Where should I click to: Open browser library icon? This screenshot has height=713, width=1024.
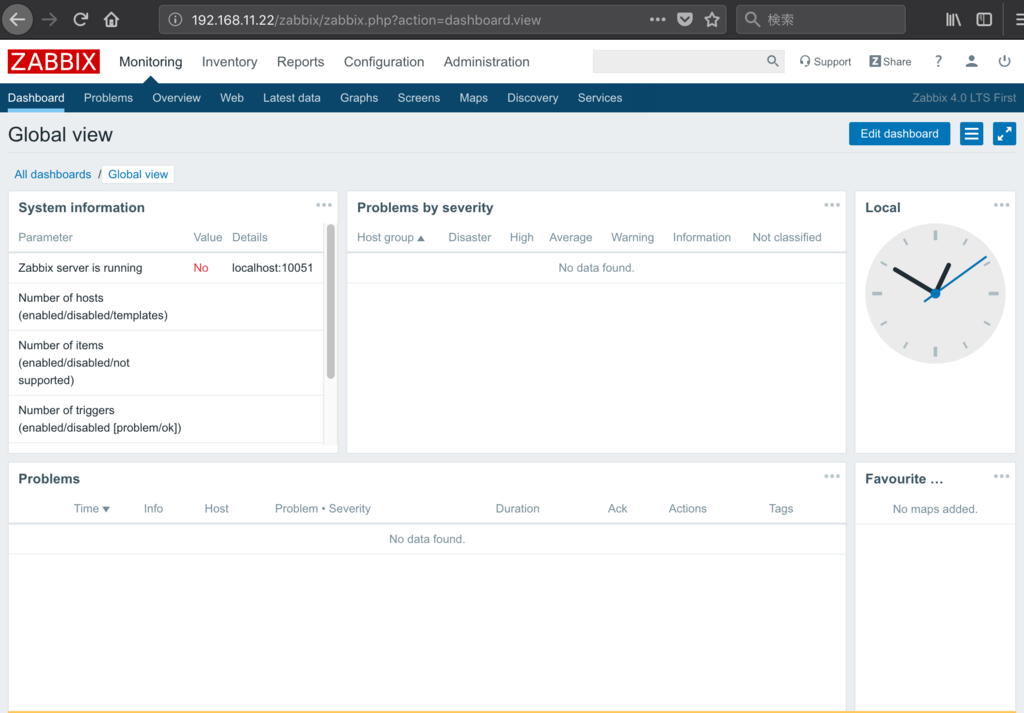pyautogui.click(x=953, y=20)
